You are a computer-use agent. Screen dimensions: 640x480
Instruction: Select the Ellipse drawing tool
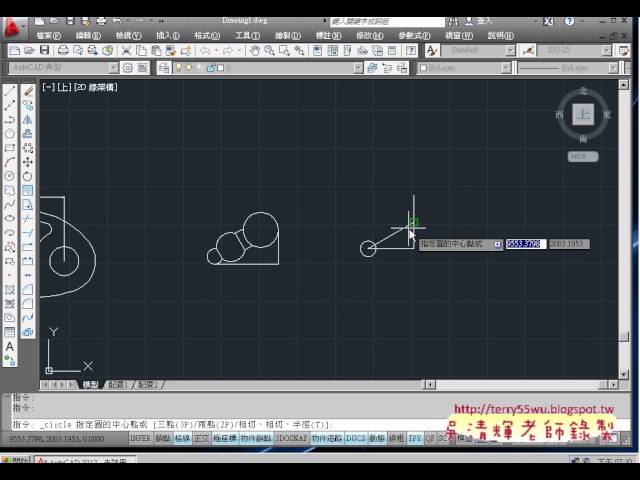[9, 218]
